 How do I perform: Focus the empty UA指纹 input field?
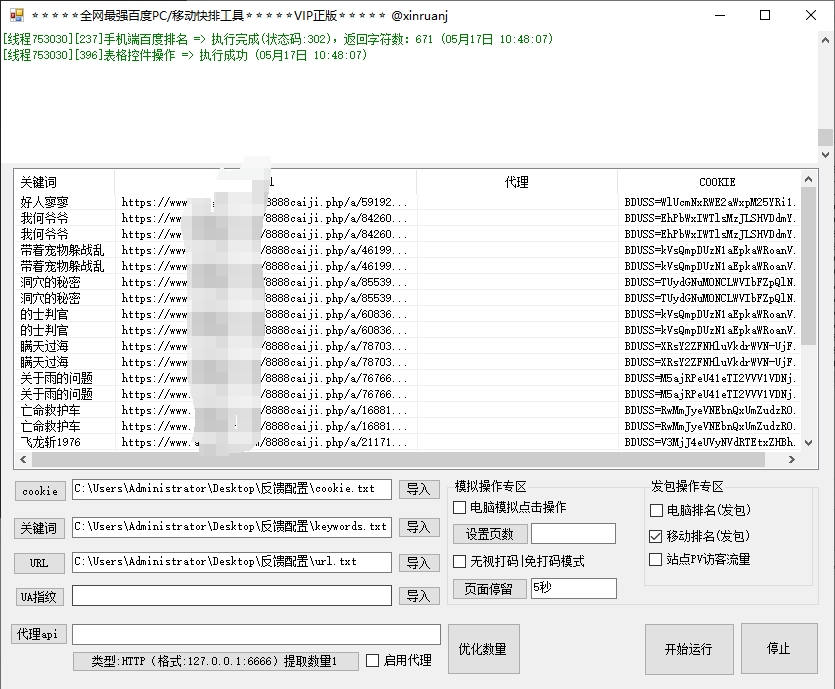tap(232, 595)
